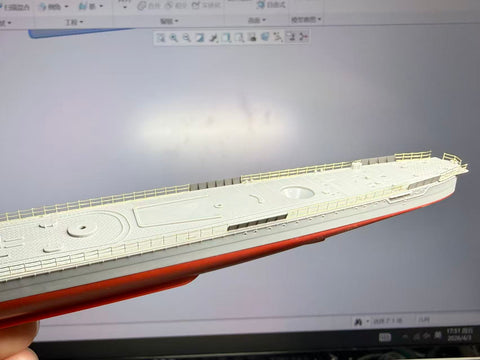Expand the 模型意图 group dropdown
This screenshot has width=480, height=360.
pyautogui.click(x=306, y=20)
